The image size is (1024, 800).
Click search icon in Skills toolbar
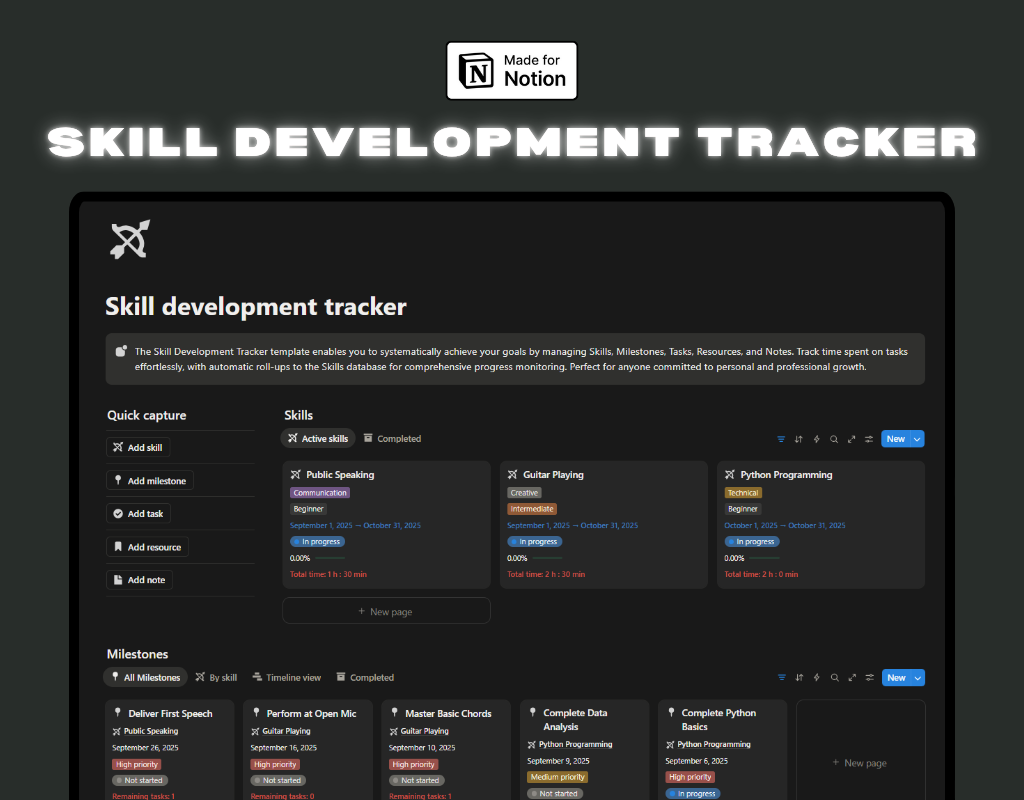click(x=834, y=440)
